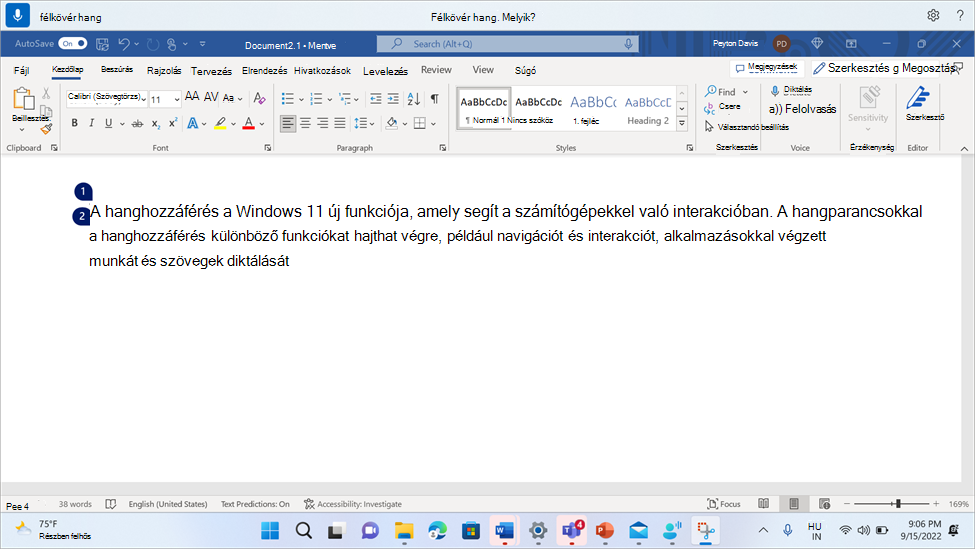Select the Levelezés tab

(x=386, y=71)
